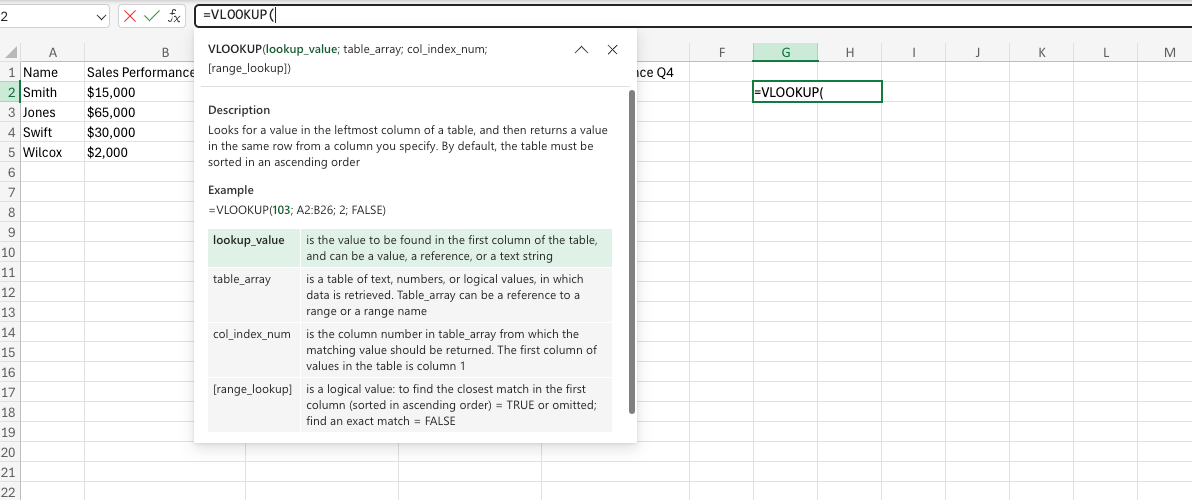
Task: Select cell containing Wilcox
Action: click(x=52, y=152)
